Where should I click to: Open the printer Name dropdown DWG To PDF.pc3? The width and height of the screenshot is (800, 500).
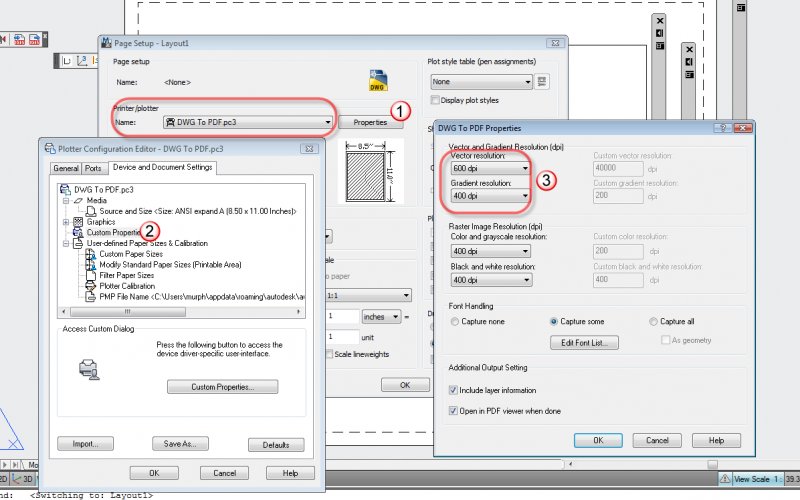(x=248, y=122)
